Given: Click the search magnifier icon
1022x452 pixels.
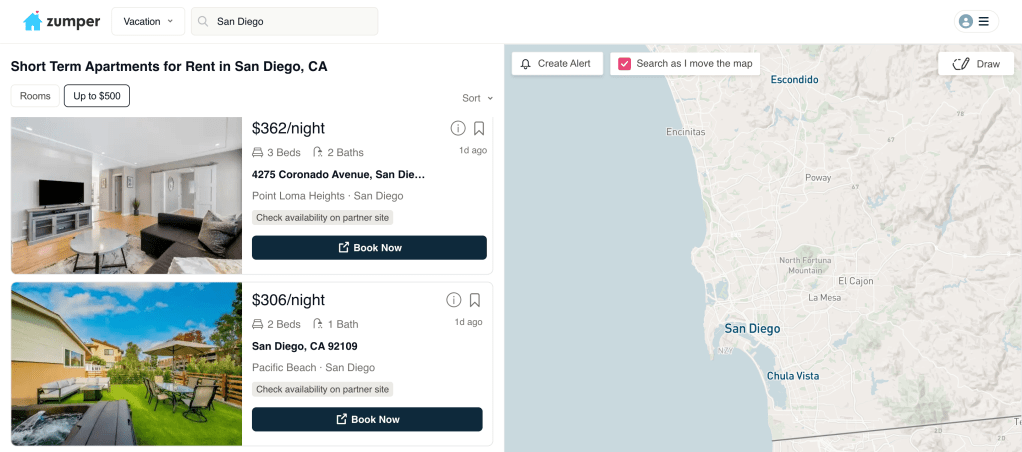Looking at the screenshot, I should tap(203, 21).
